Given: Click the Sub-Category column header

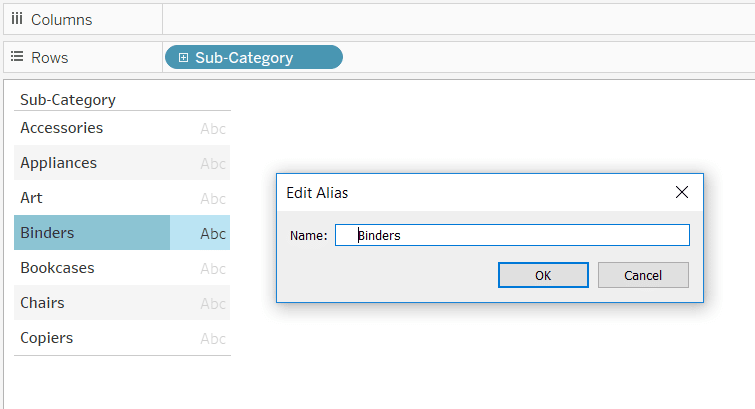Looking at the screenshot, I should click(x=68, y=100).
